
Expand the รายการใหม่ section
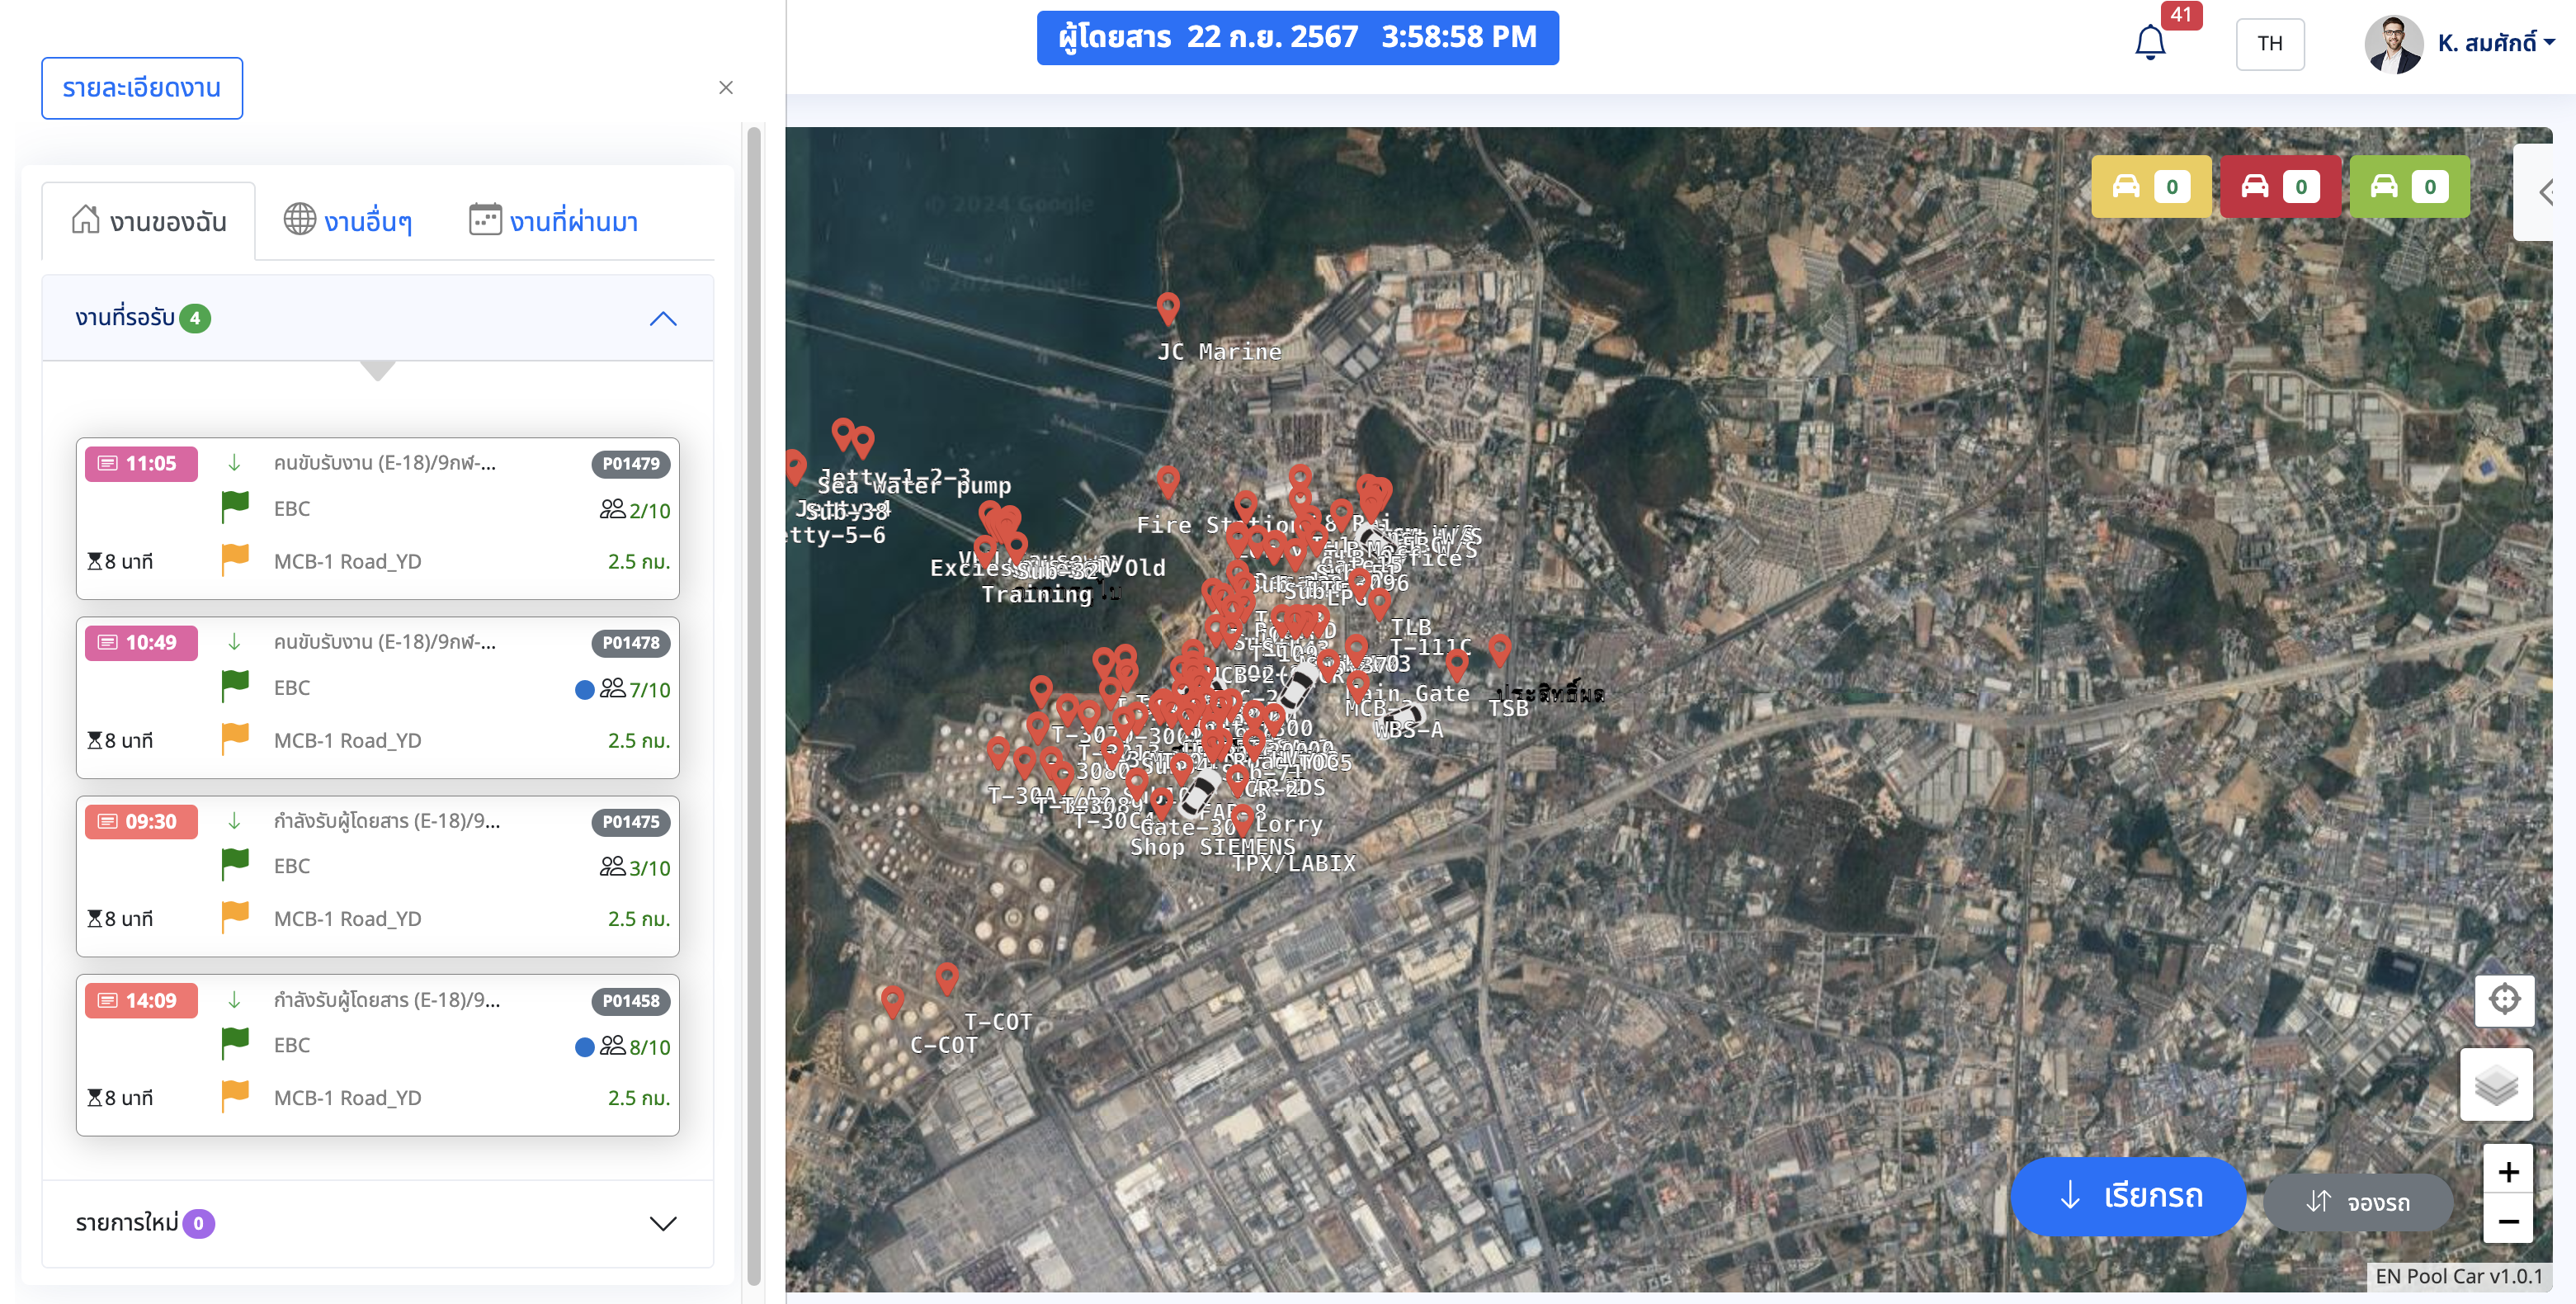click(x=662, y=1223)
